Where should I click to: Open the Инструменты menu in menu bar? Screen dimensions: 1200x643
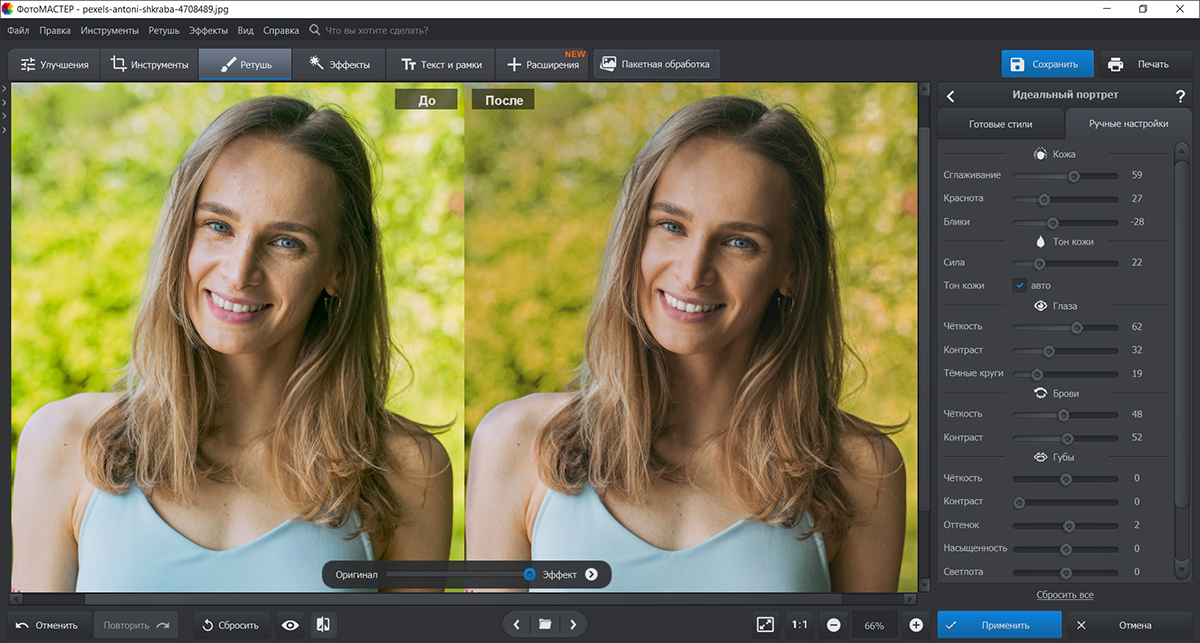point(110,30)
